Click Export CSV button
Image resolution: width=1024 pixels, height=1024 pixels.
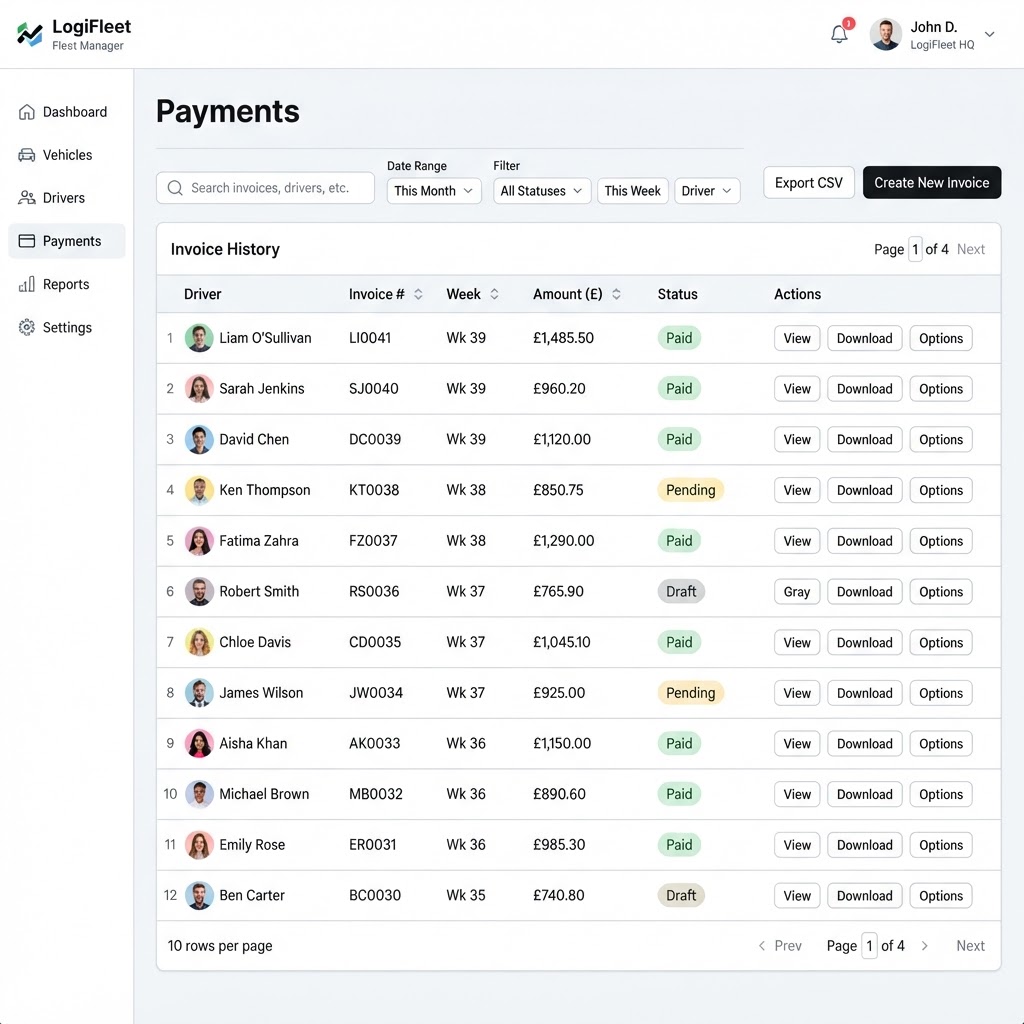click(808, 183)
